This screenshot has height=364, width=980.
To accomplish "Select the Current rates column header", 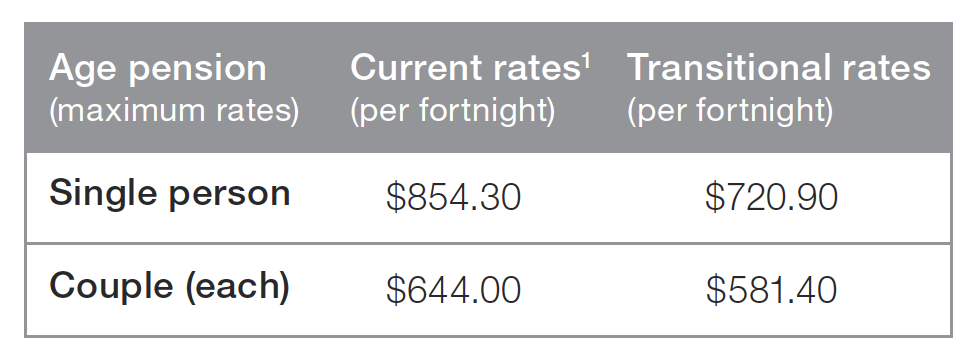I will pyautogui.click(x=470, y=68).
